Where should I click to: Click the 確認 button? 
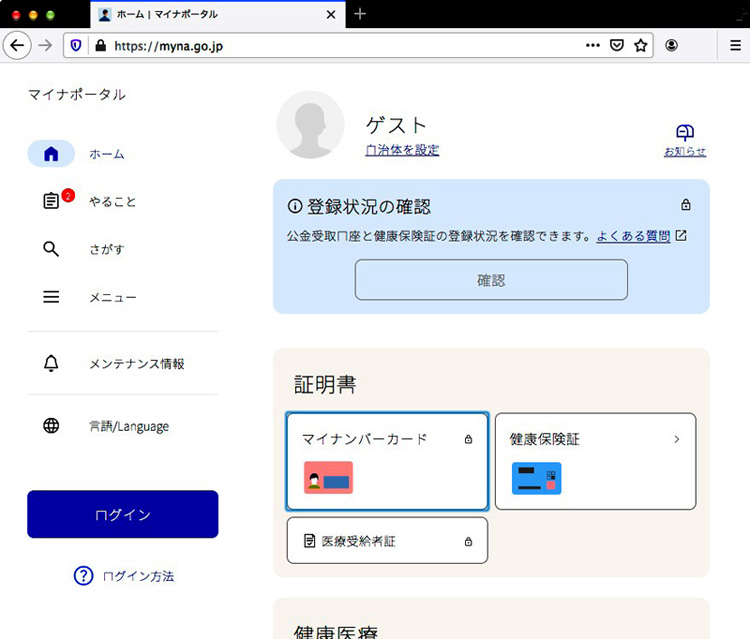491,280
